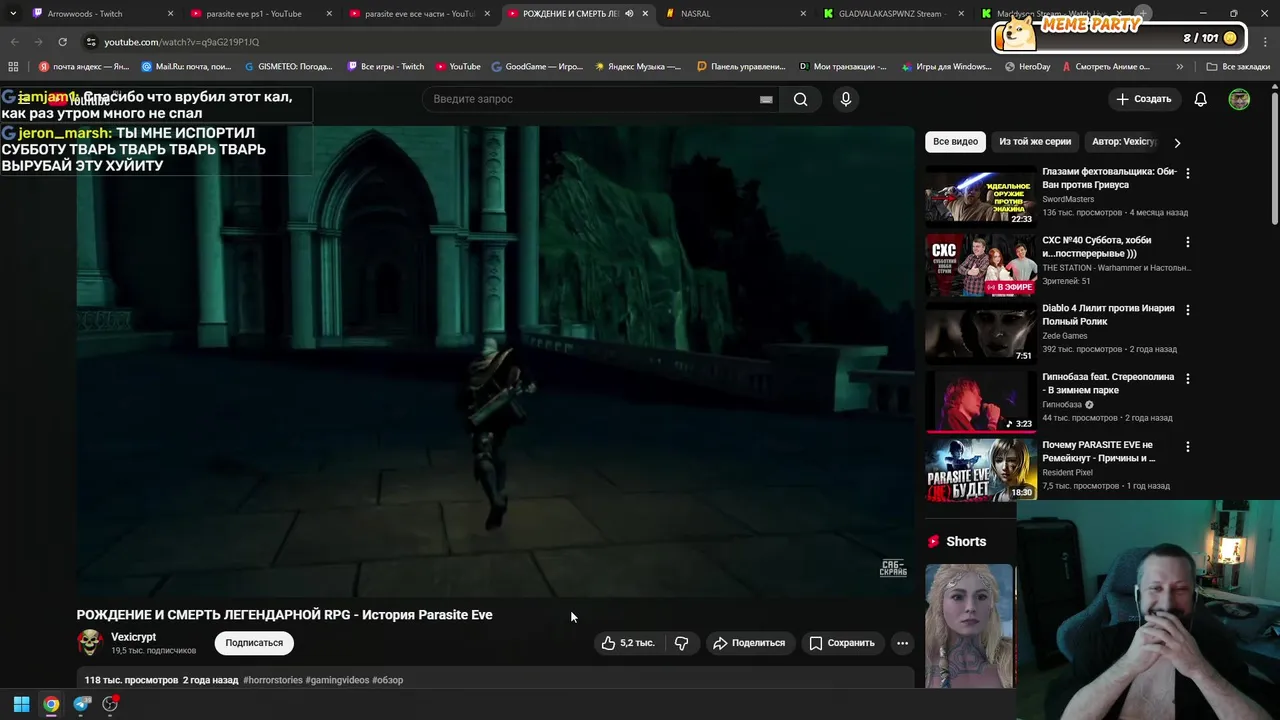The image size is (1280, 720).
Task: Open Telegram from the taskbar
Action: pos(82,704)
